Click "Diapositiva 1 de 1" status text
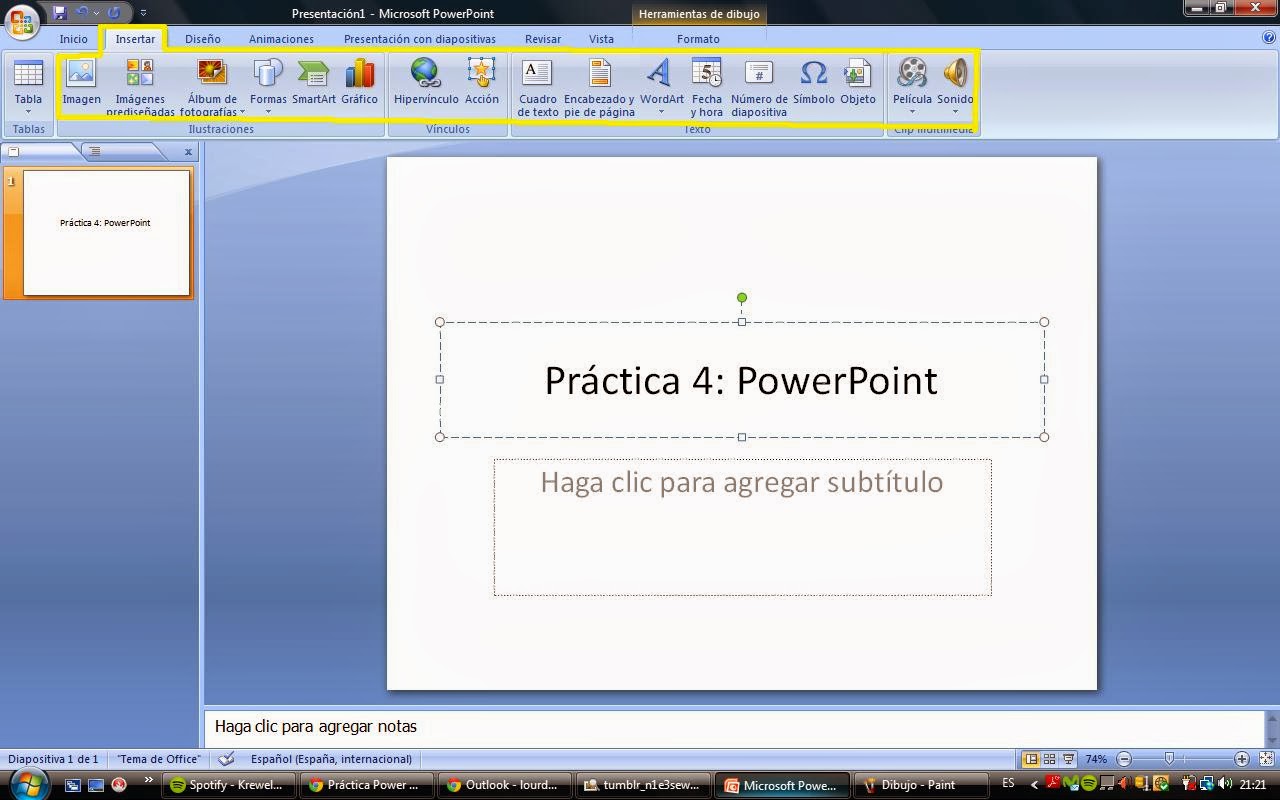Viewport: 1280px width, 800px height. (53, 759)
